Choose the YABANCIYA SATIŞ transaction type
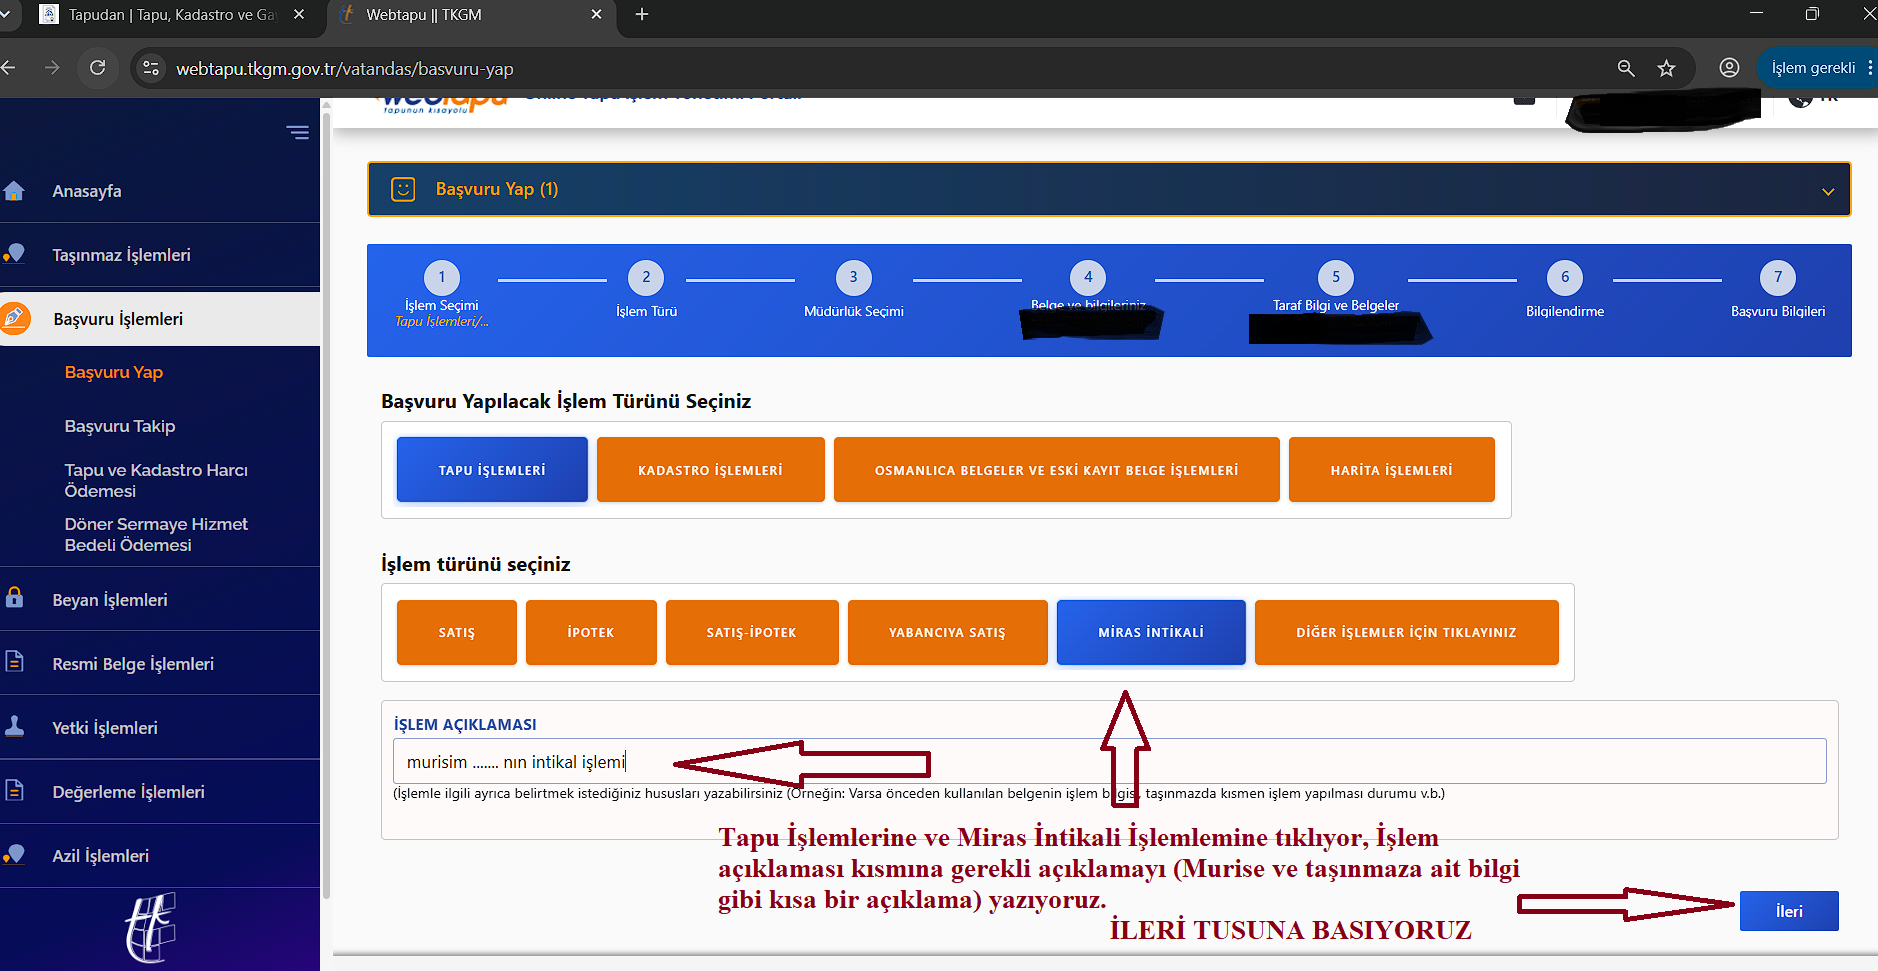 click(x=947, y=632)
